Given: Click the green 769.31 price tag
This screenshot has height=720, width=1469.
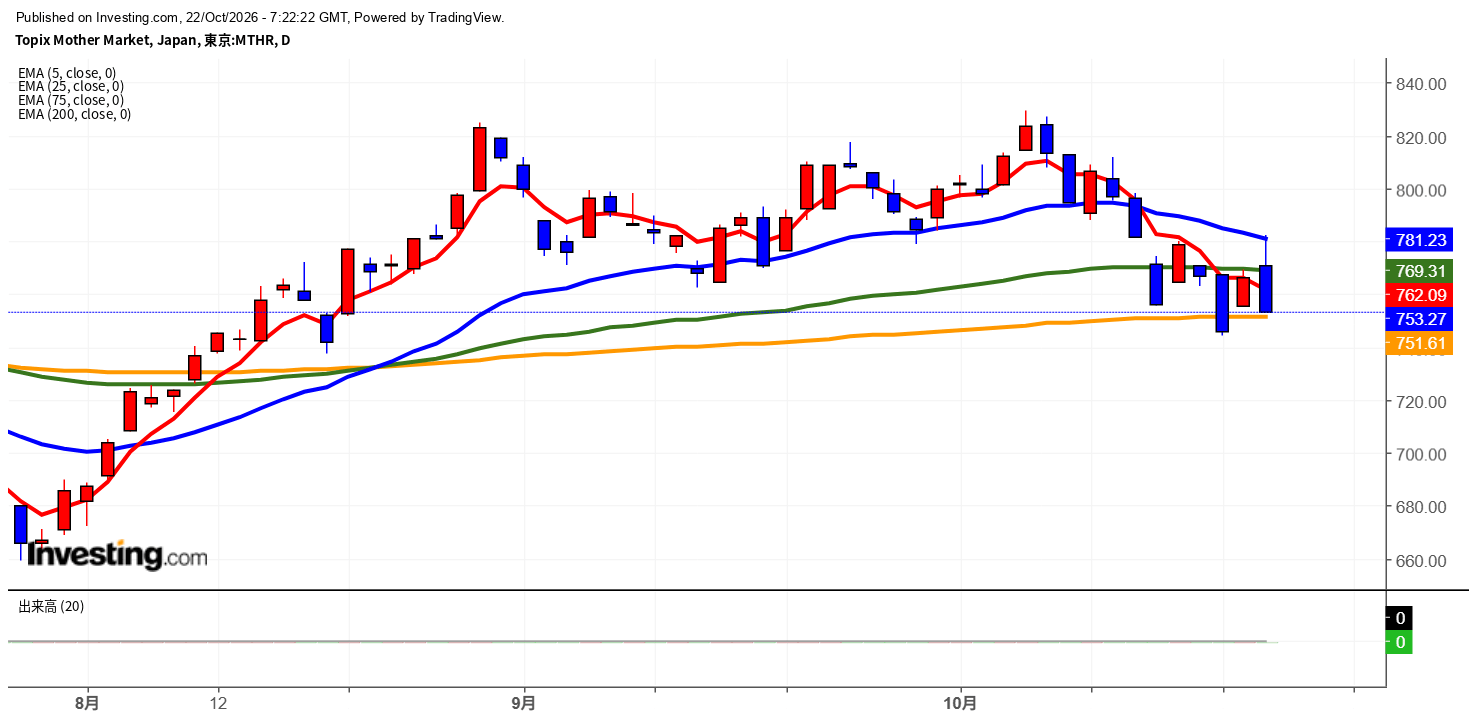Looking at the screenshot, I should (x=1419, y=271).
